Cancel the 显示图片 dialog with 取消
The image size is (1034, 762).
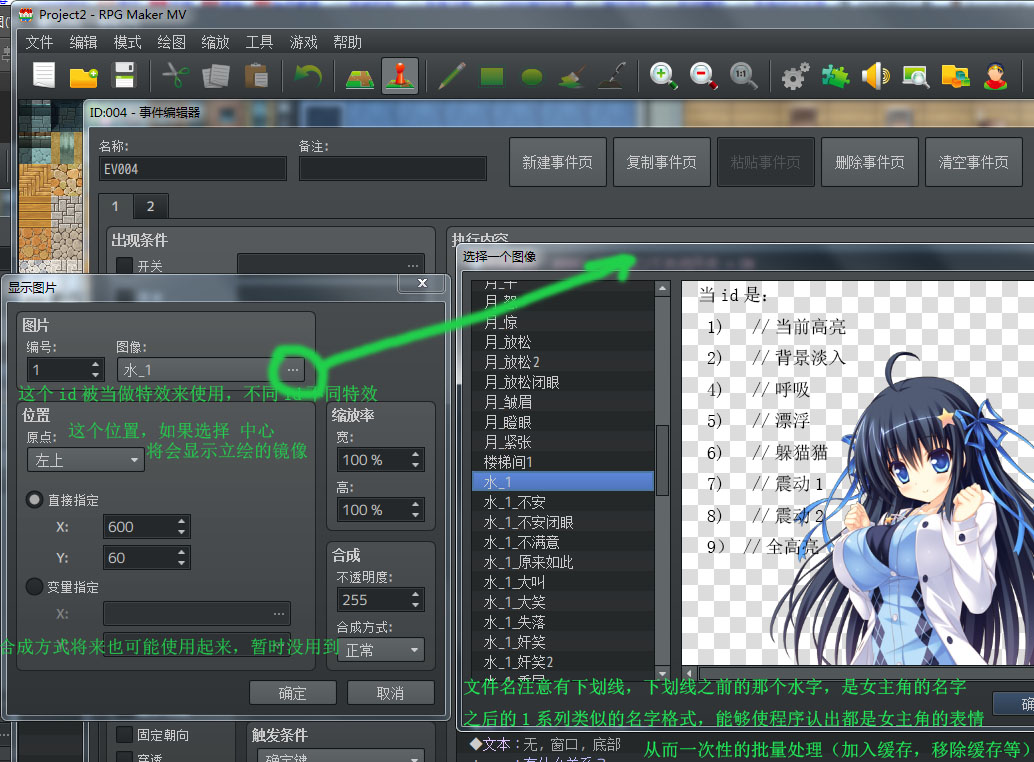(390, 693)
